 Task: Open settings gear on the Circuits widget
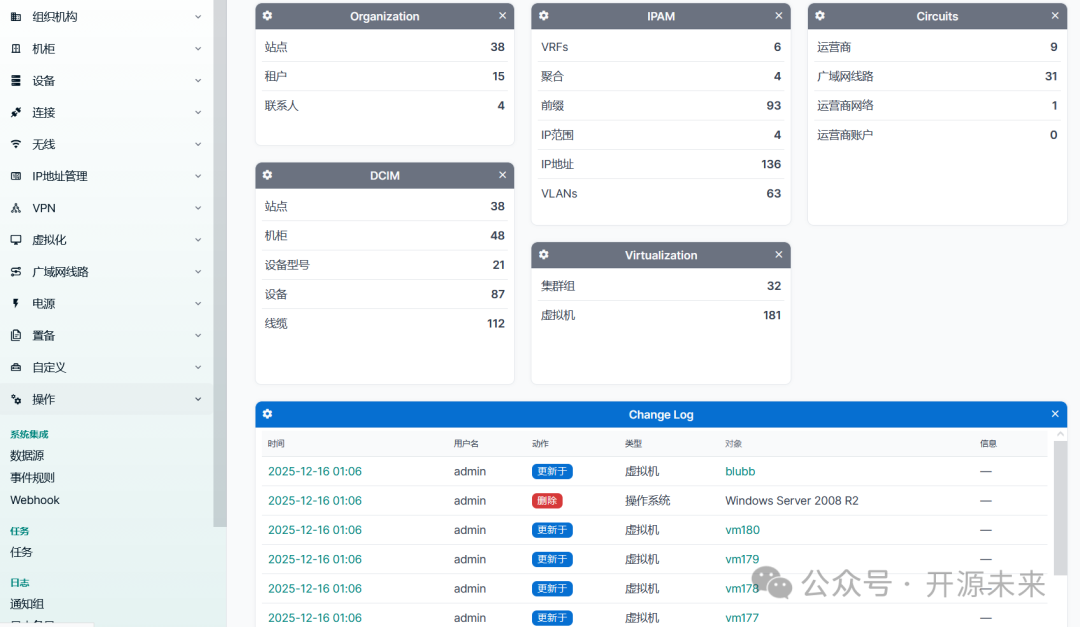point(819,16)
